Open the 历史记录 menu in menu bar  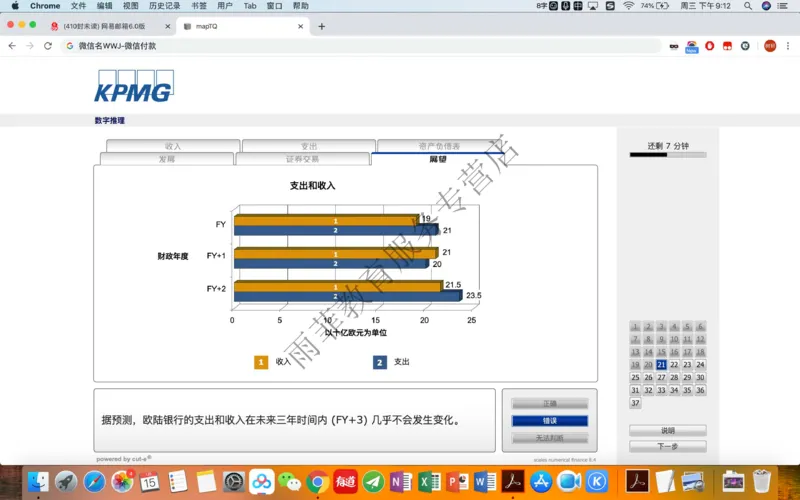click(x=164, y=6)
